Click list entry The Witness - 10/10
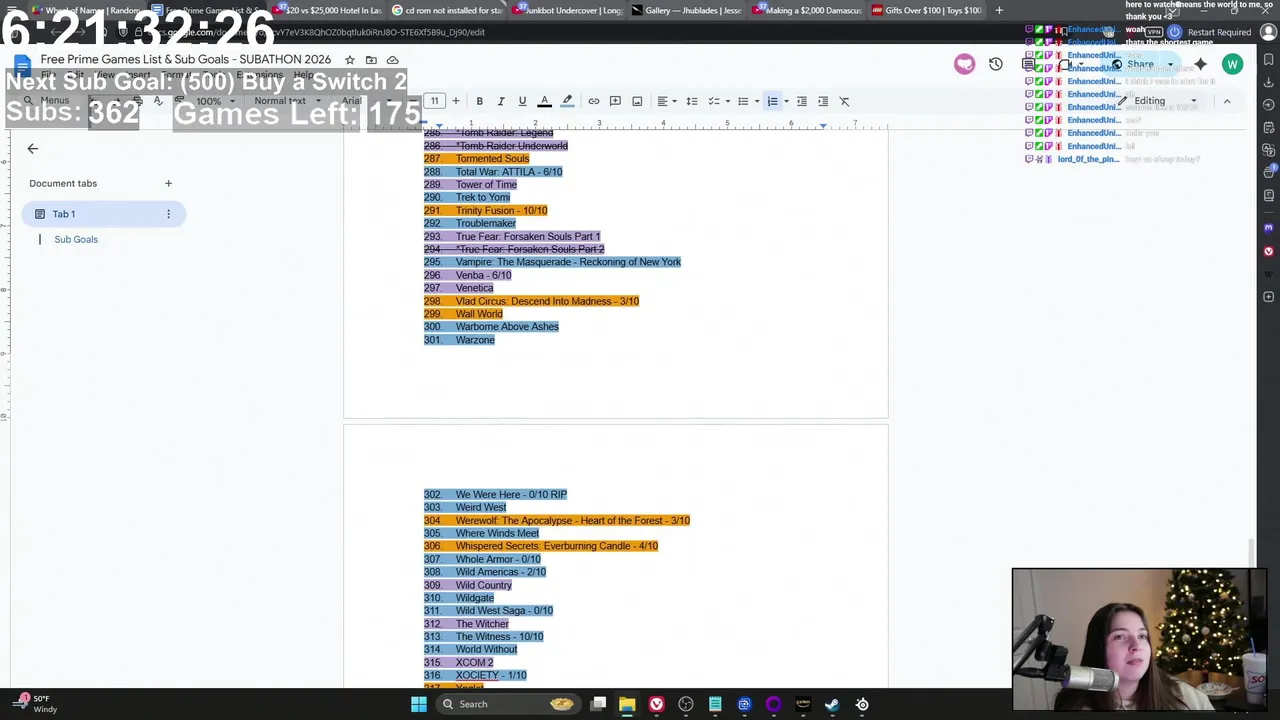 click(x=499, y=636)
